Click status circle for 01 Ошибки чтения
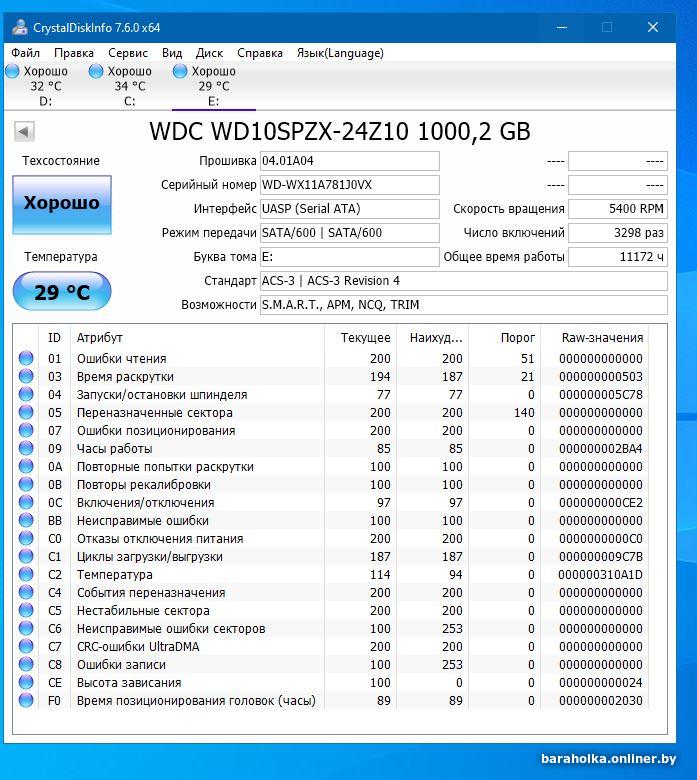 pos(26,358)
